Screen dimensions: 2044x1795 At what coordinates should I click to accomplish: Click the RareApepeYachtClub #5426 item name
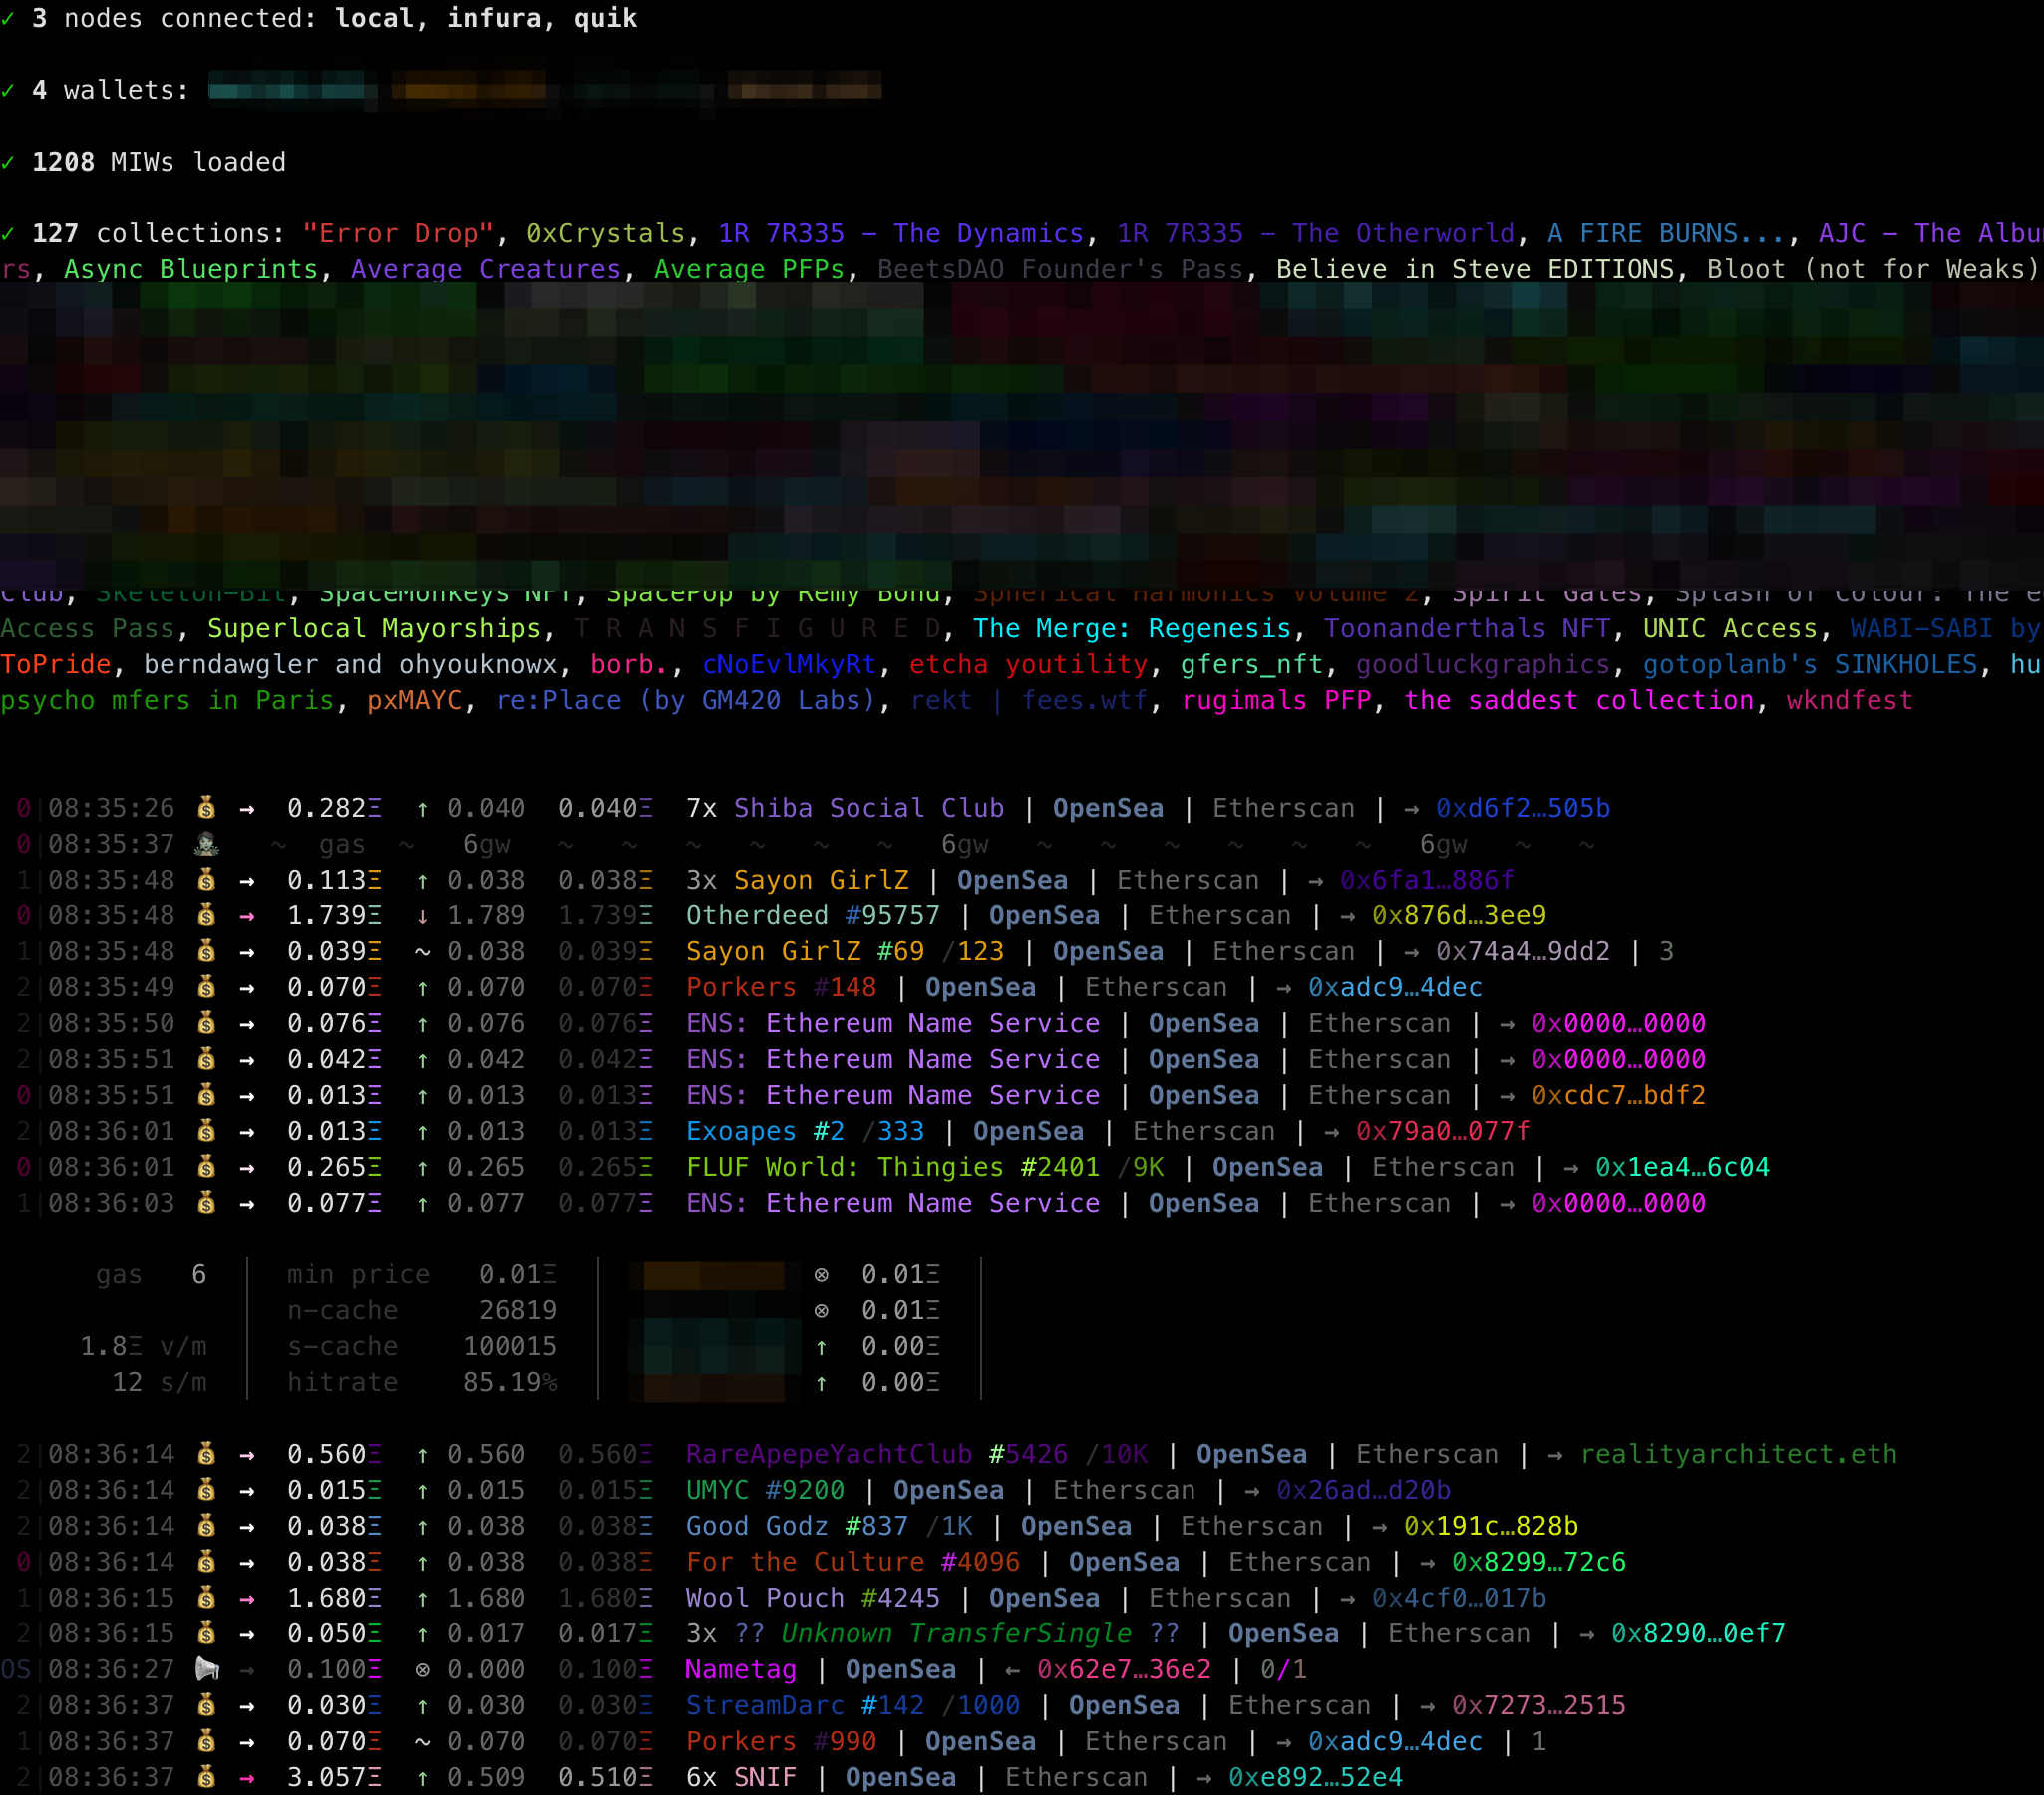tap(877, 1454)
